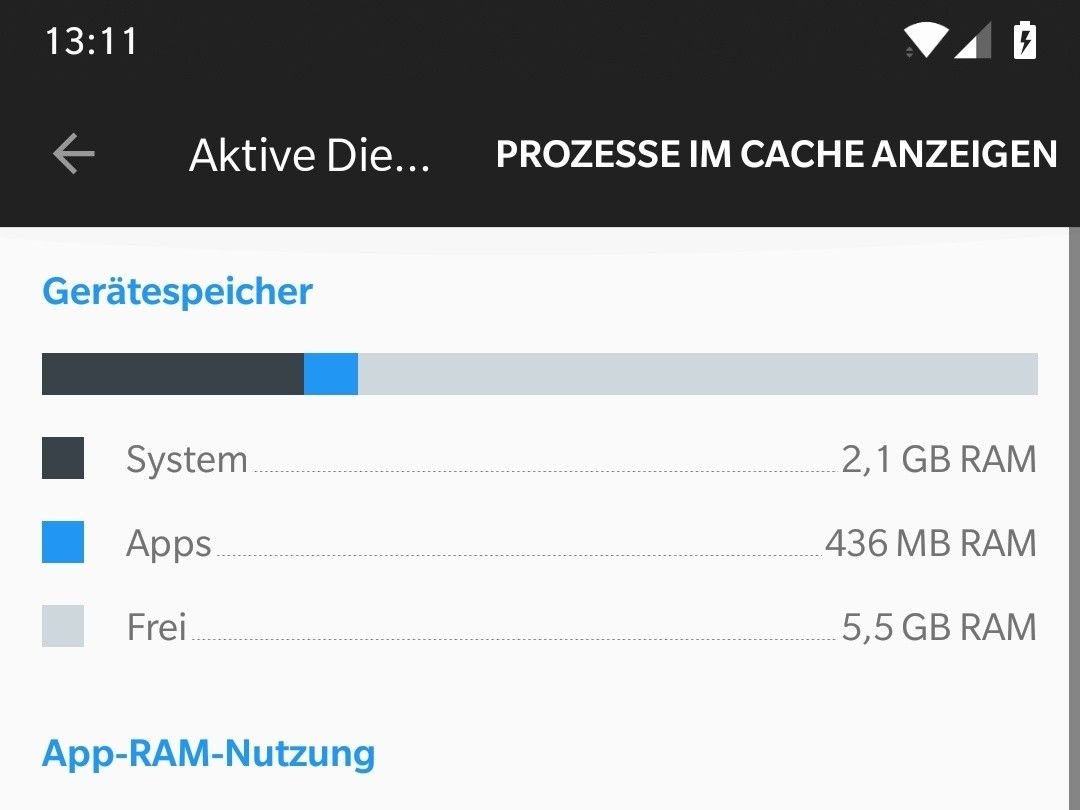
Task: Tap the 2,1 GB RAM value
Action: coord(939,459)
